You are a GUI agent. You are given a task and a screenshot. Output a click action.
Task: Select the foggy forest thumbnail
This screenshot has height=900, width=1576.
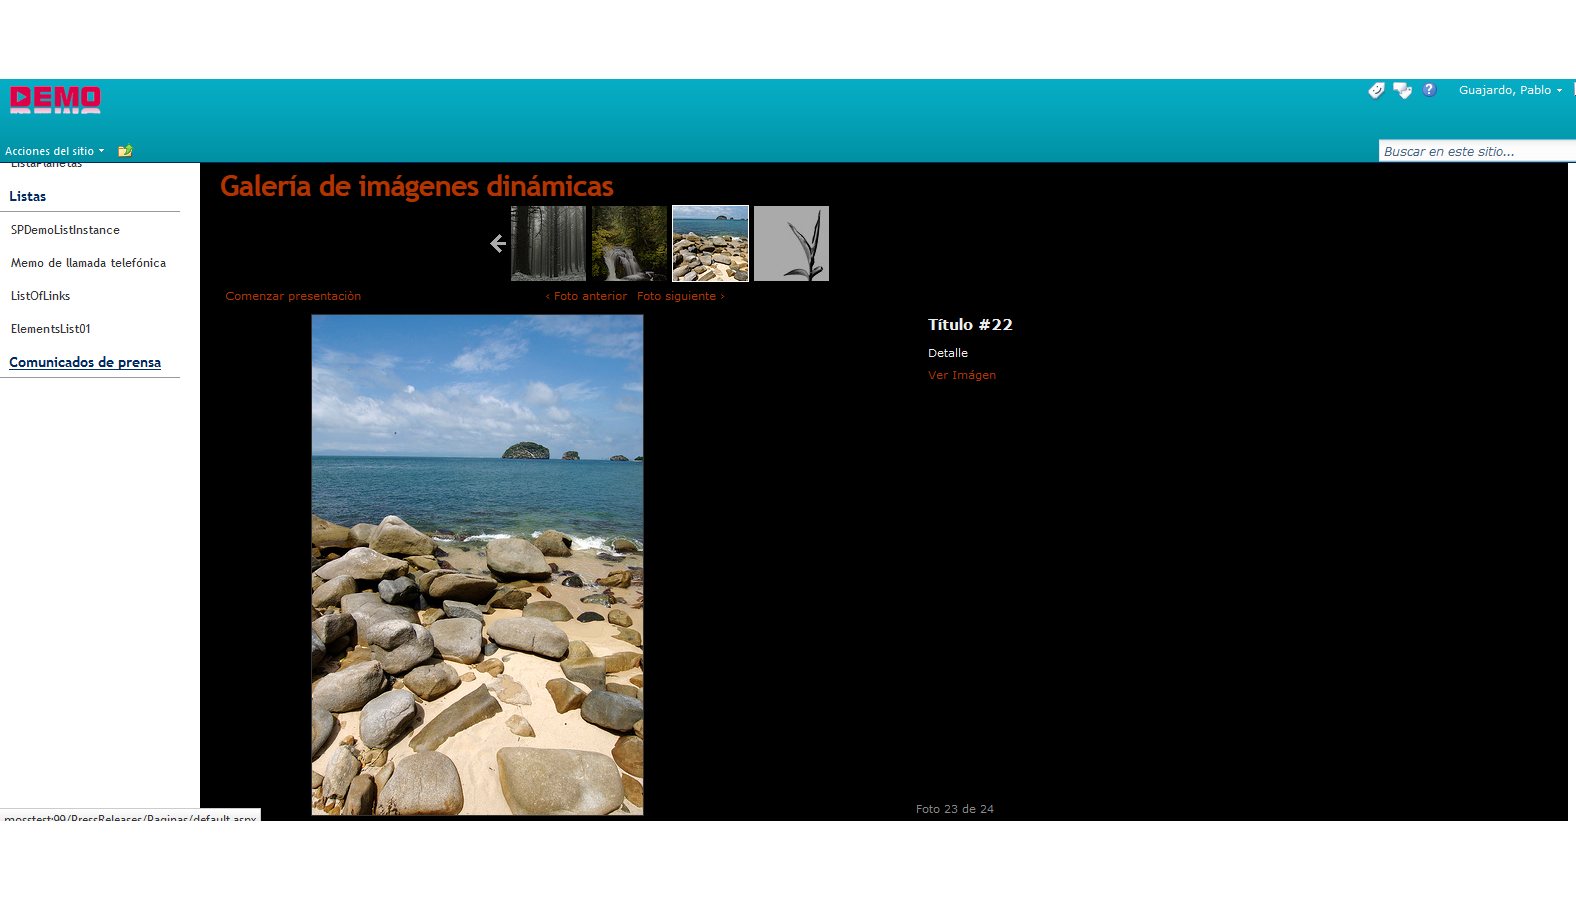point(548,243)
